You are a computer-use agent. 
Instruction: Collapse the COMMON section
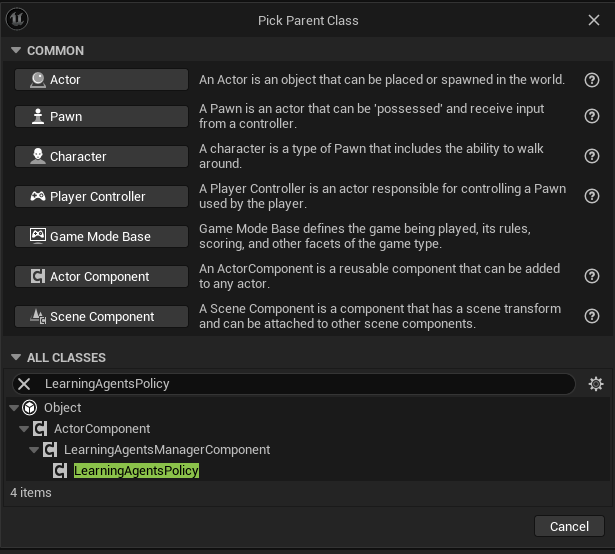pos(16,50)
